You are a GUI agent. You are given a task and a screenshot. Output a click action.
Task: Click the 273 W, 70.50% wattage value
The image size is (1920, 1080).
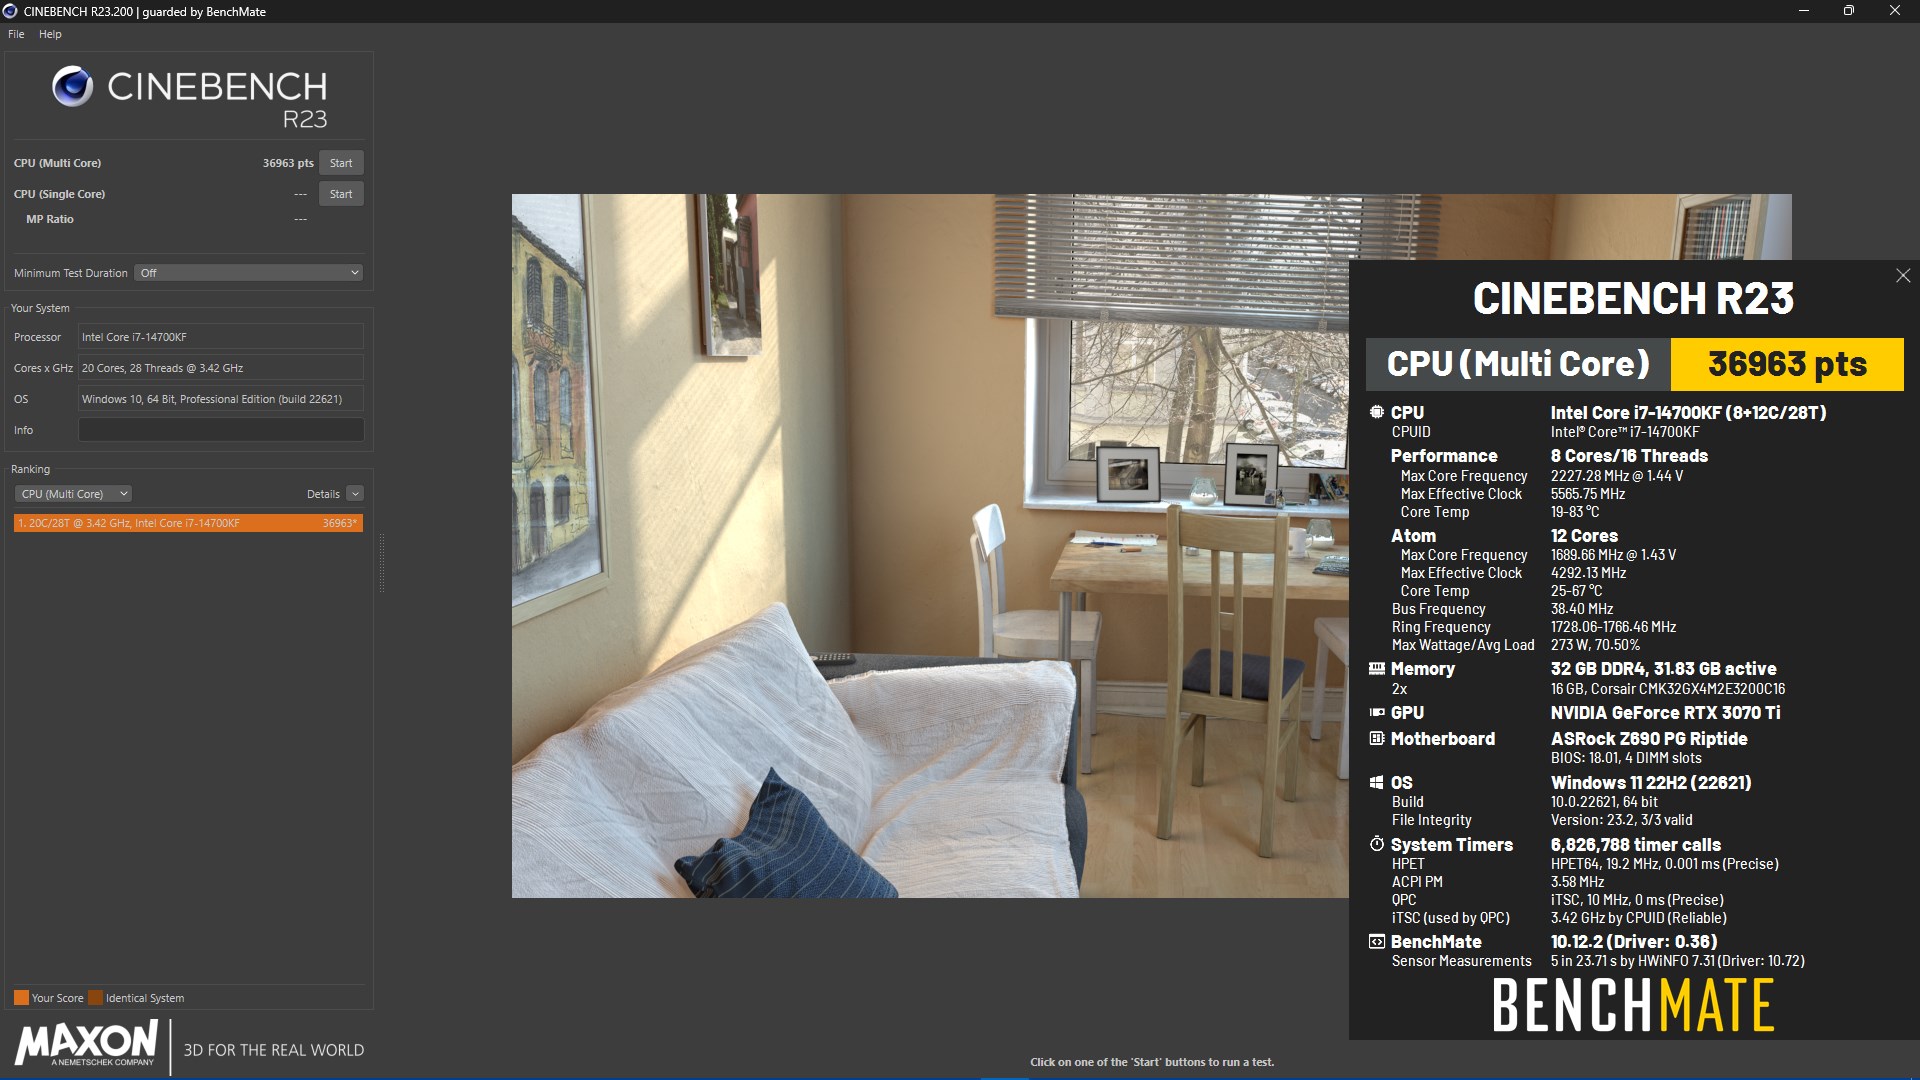1595,645
